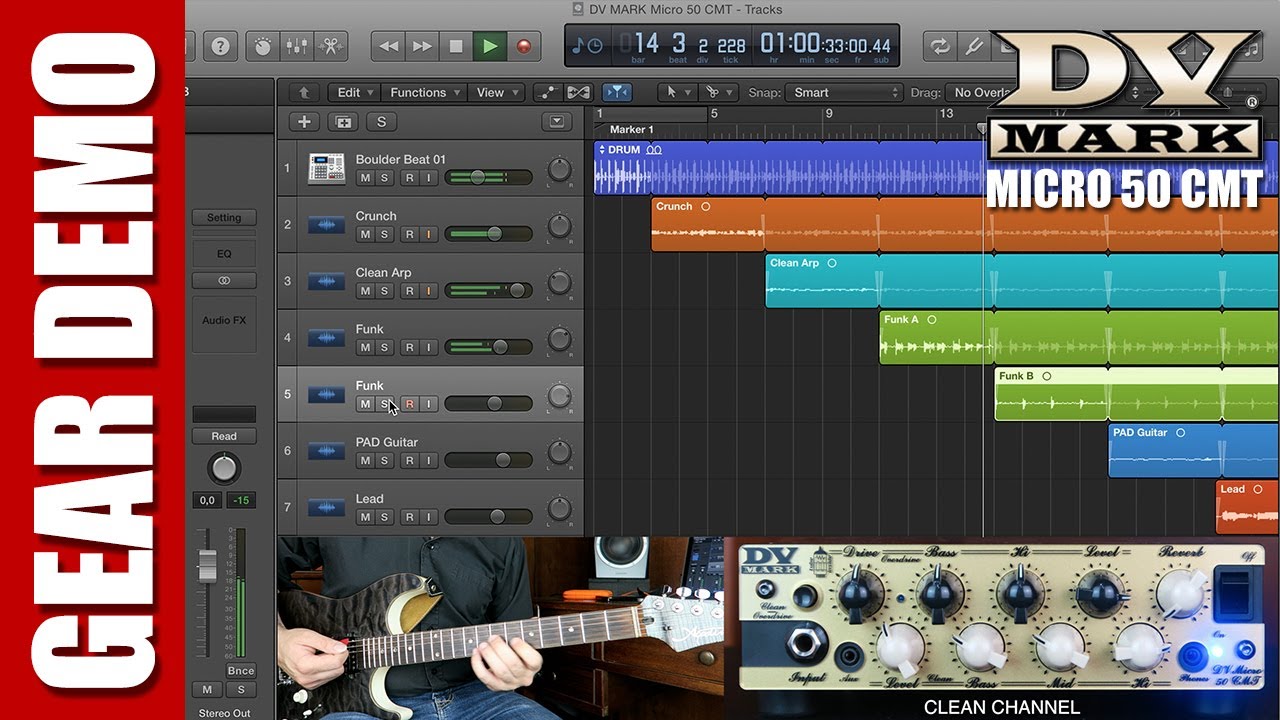Adjust the Crunch track volume slider
The height and width of the screenshot is (720, 1280).
(x=488, y=234)
